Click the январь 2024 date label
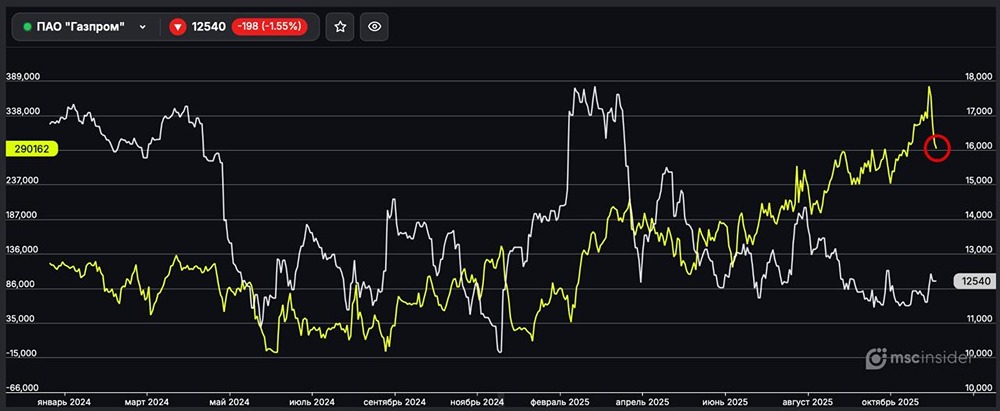The image size is (1000, 411). point(64,401)
